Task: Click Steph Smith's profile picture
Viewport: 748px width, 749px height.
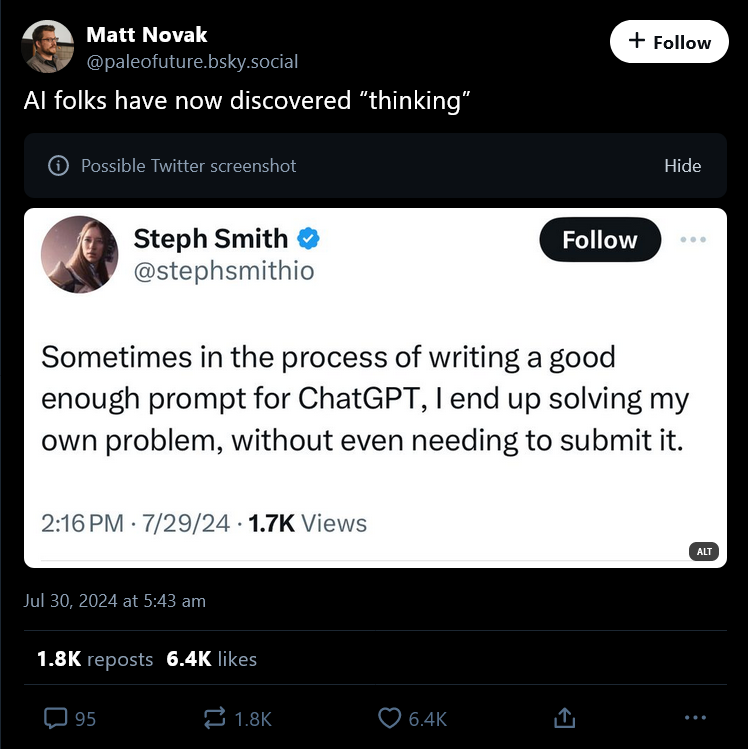Action: tap(80, 254)
